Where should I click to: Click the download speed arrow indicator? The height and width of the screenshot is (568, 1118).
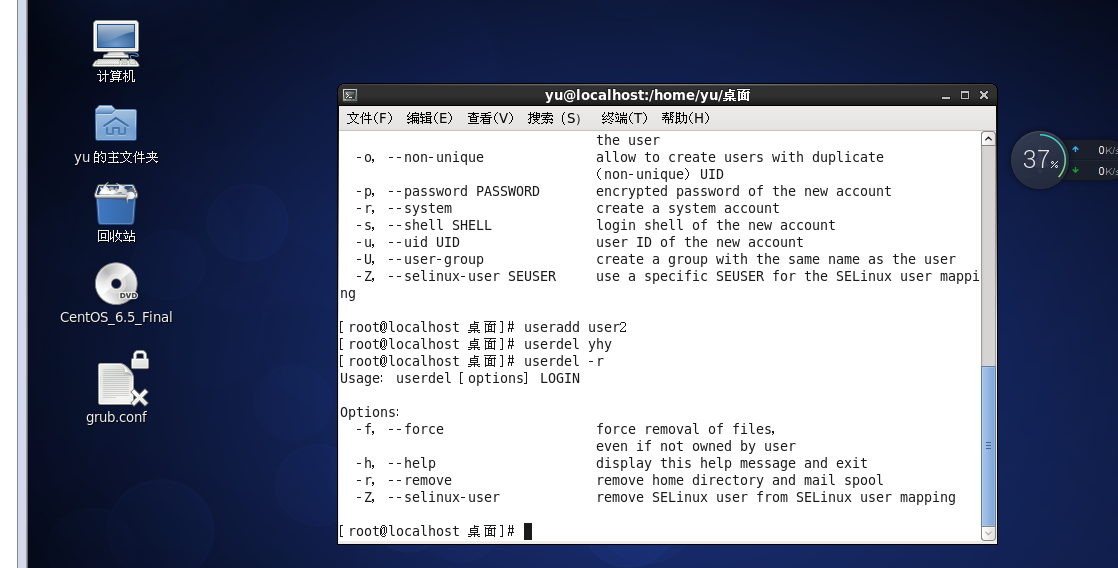point(1075,170)
